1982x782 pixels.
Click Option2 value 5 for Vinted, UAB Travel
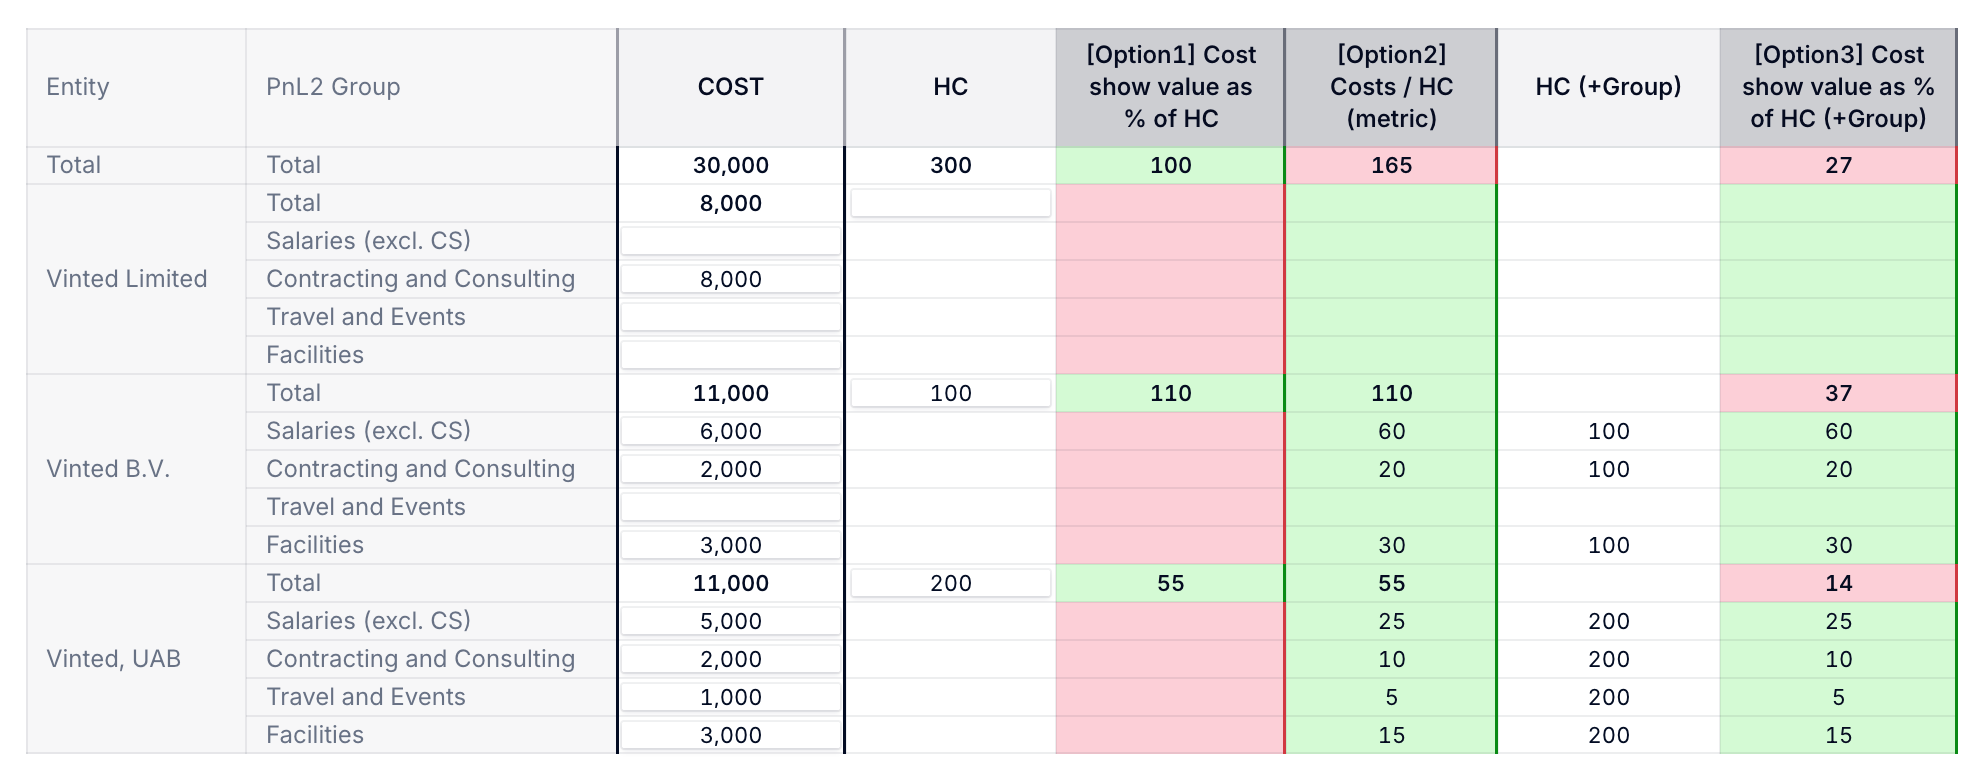coord(1391,697)
